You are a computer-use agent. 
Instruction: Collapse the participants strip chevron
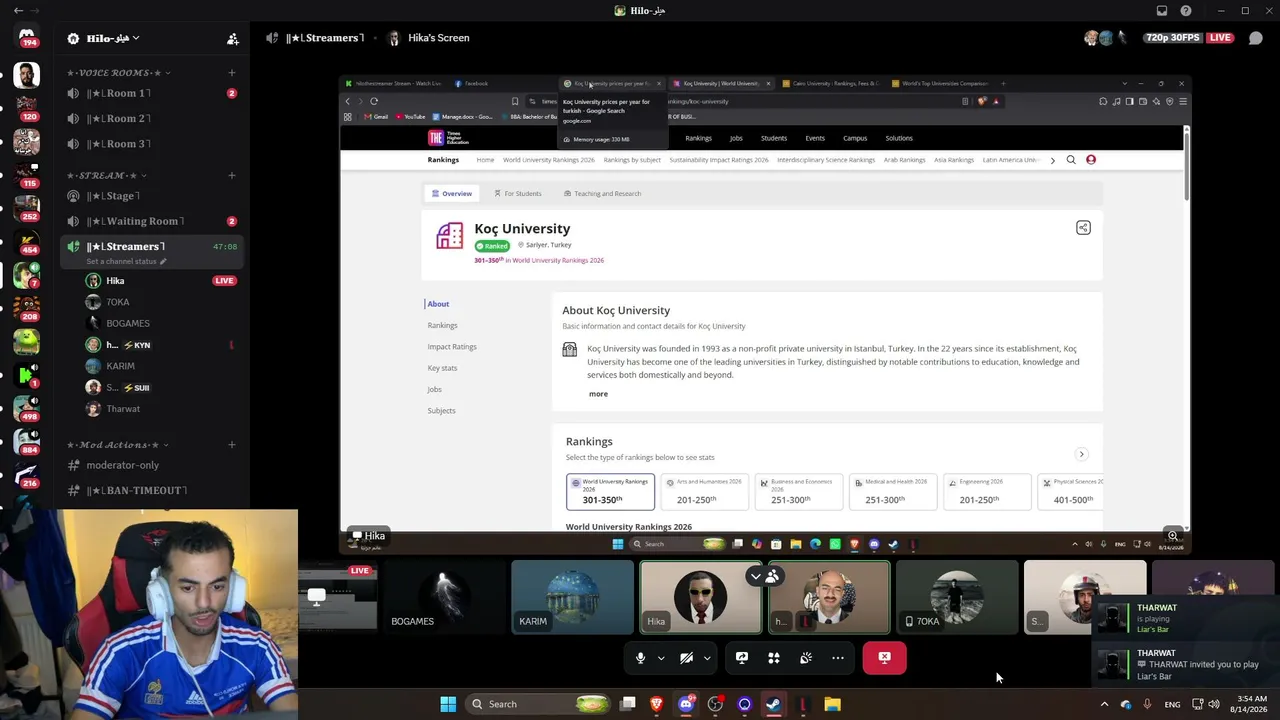[756, 576]
